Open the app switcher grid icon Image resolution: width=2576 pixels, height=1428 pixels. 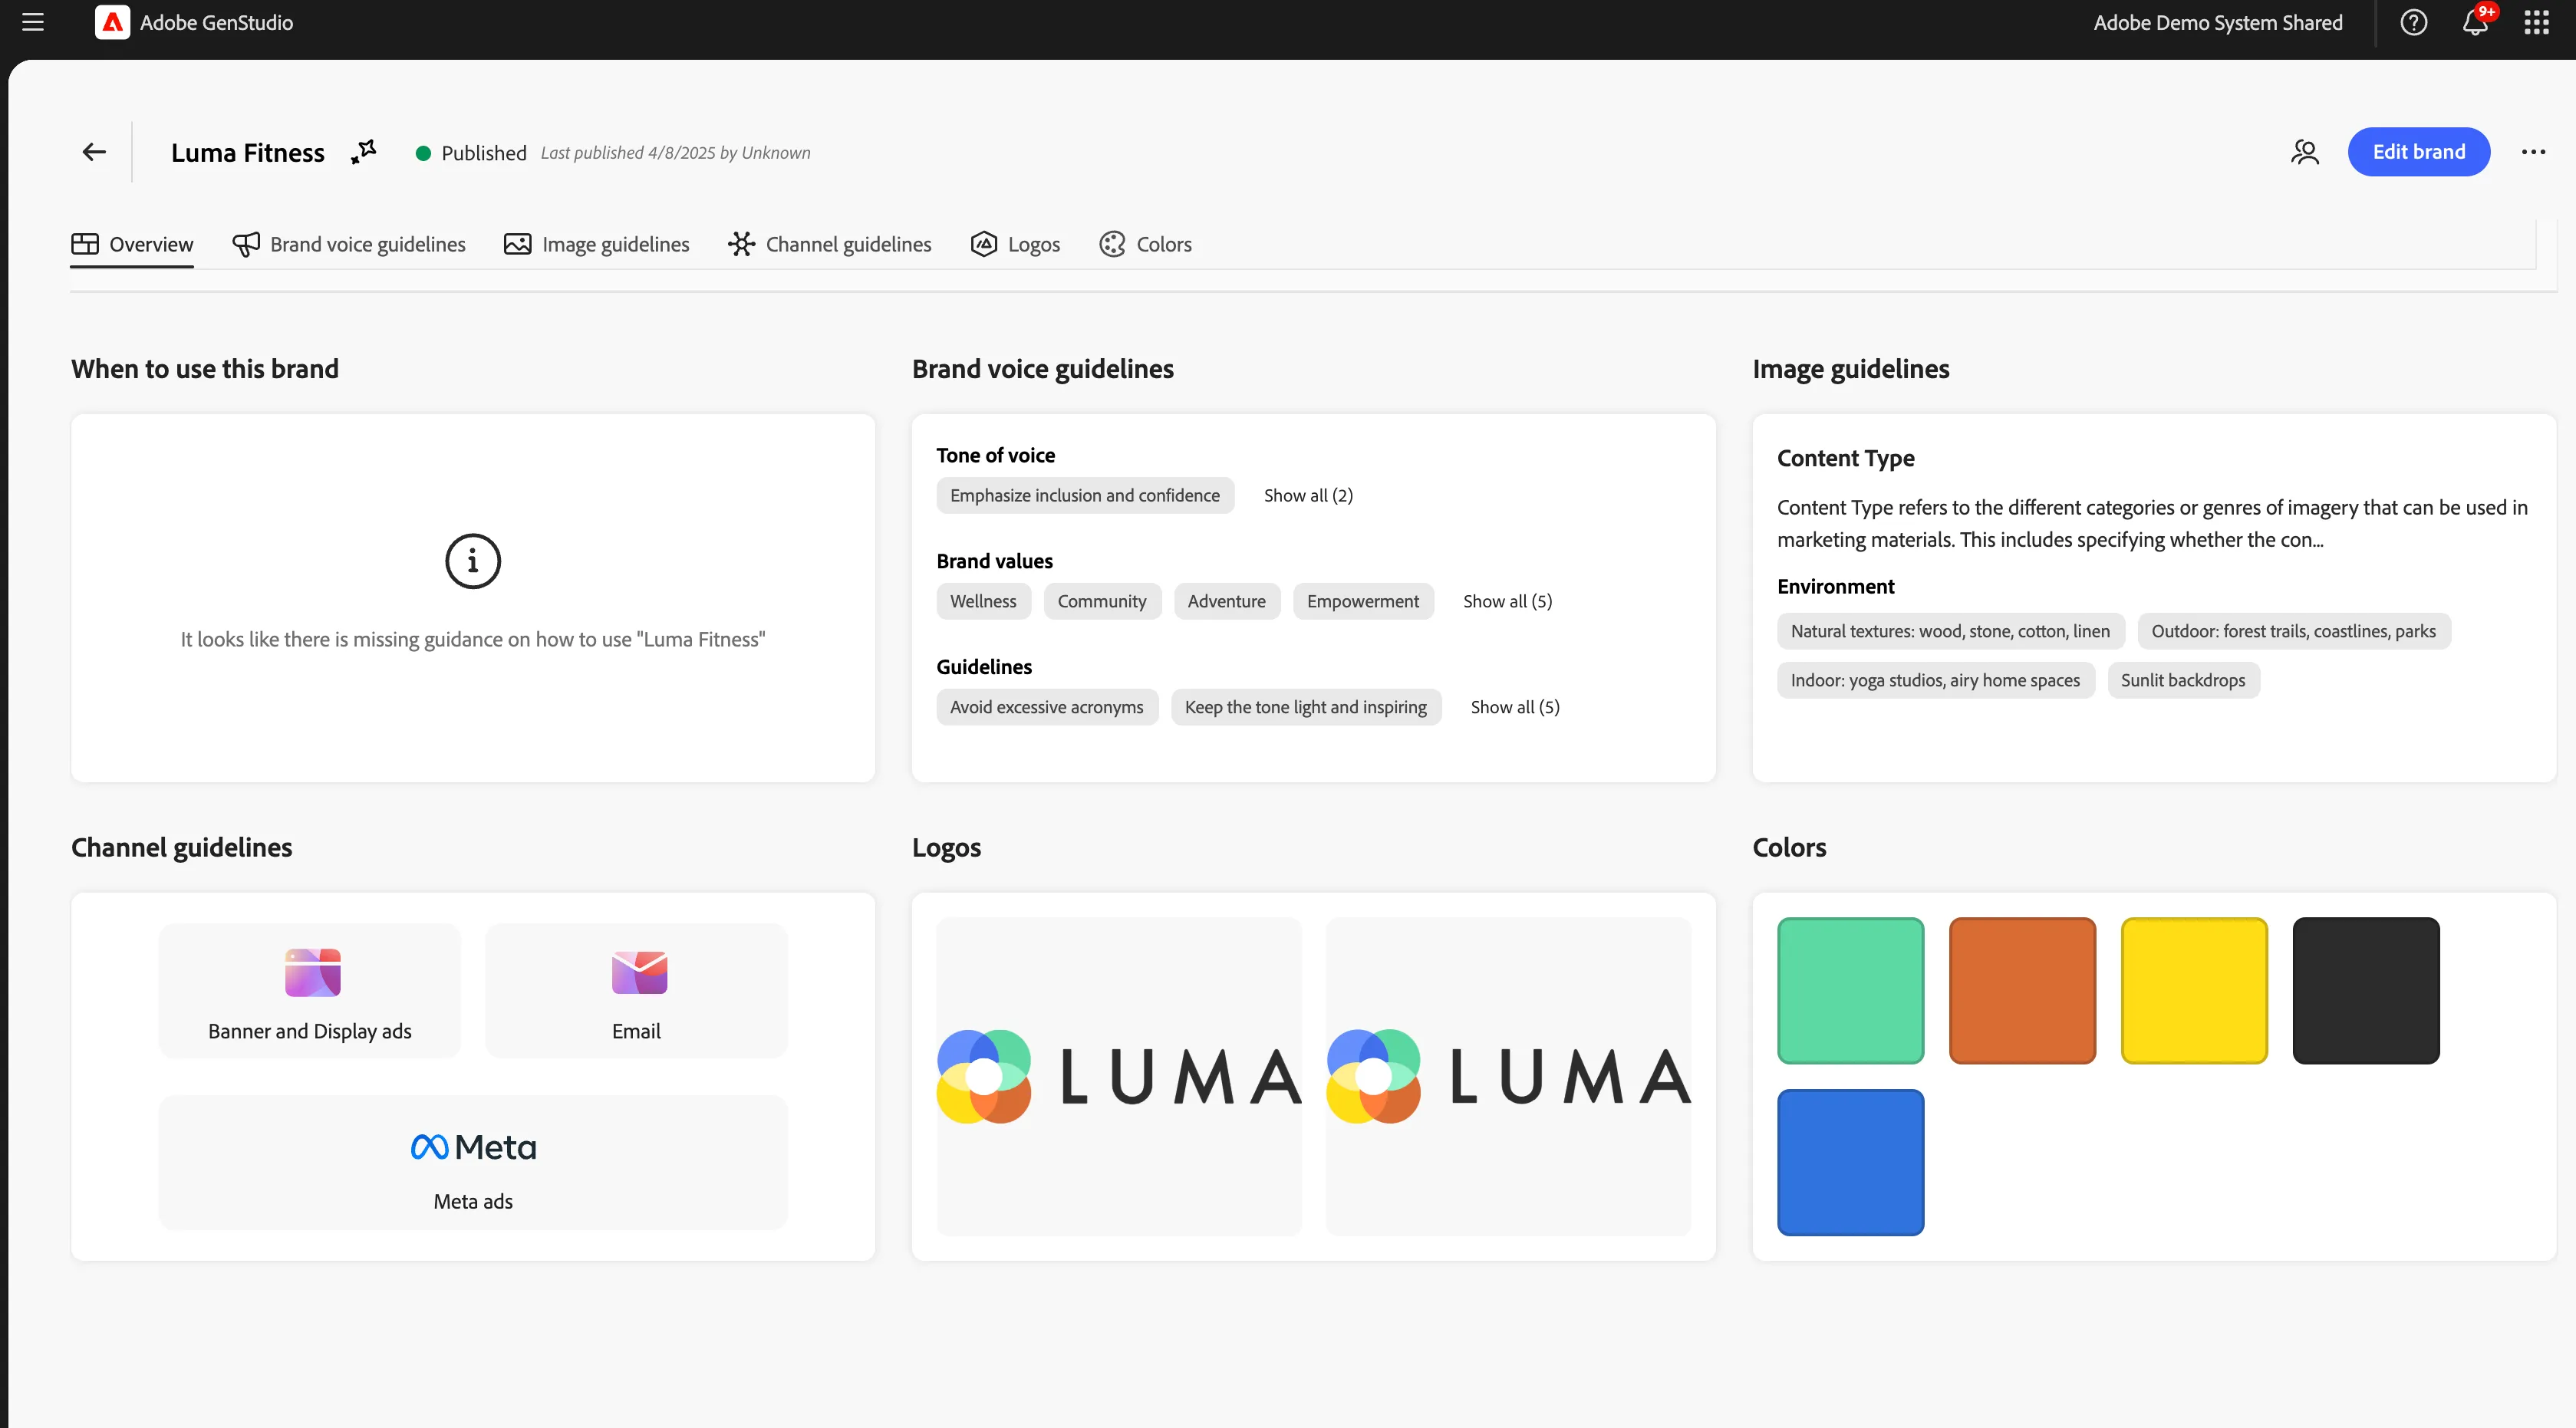pos(2537,22)
